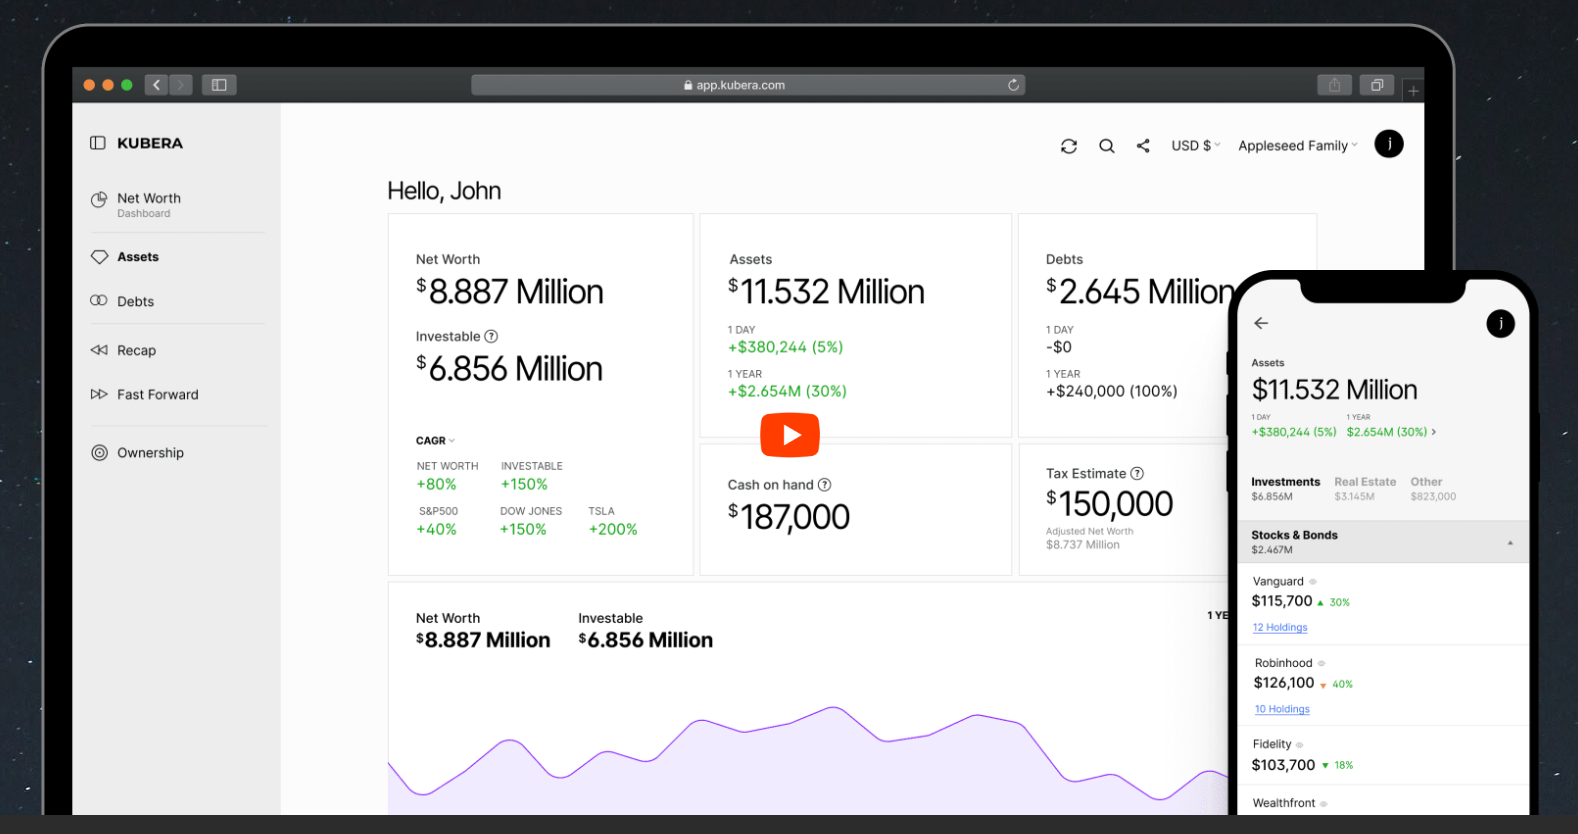Viewport: 1578px width, 834px height.
Task: Open the 10 Holdings link under Robinhood
Action: [1282, 709]
